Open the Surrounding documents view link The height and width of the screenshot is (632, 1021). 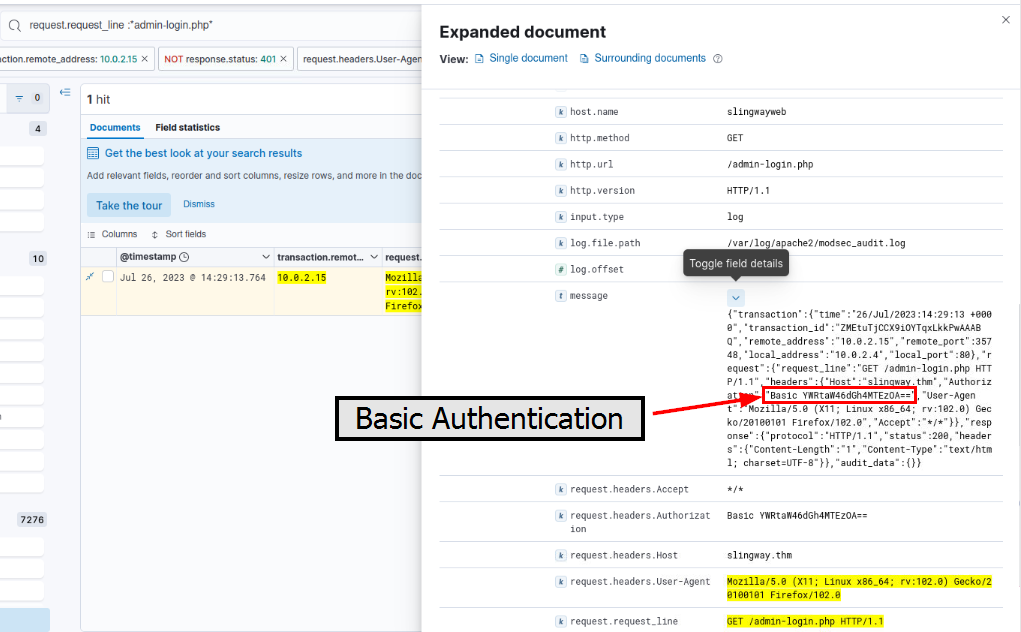click(x=649, y=59)
